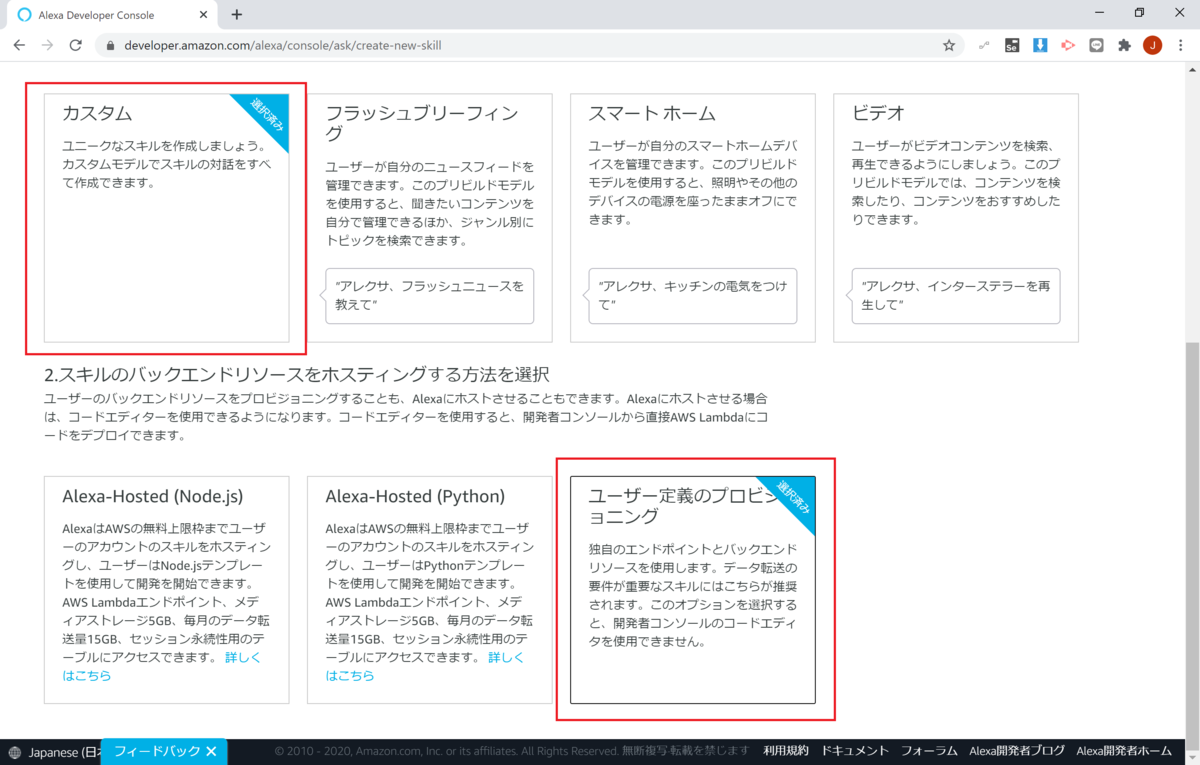1200x765 pixels.
Task: Open the Selenium IDE extension icon
Action: pos(1011,45)
